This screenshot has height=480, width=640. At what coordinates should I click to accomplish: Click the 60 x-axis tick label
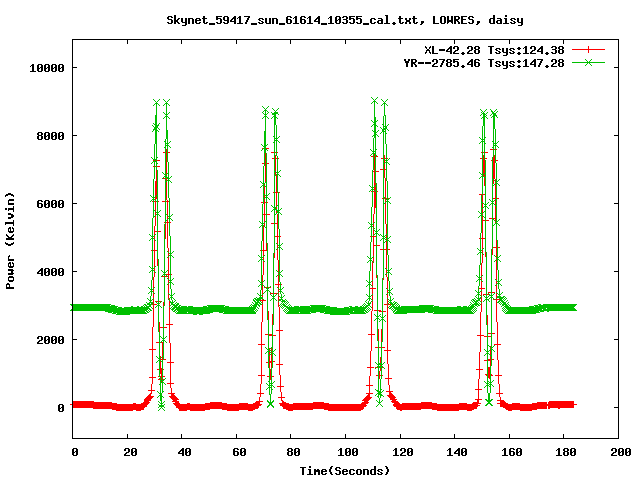click(x=239, y=452)
